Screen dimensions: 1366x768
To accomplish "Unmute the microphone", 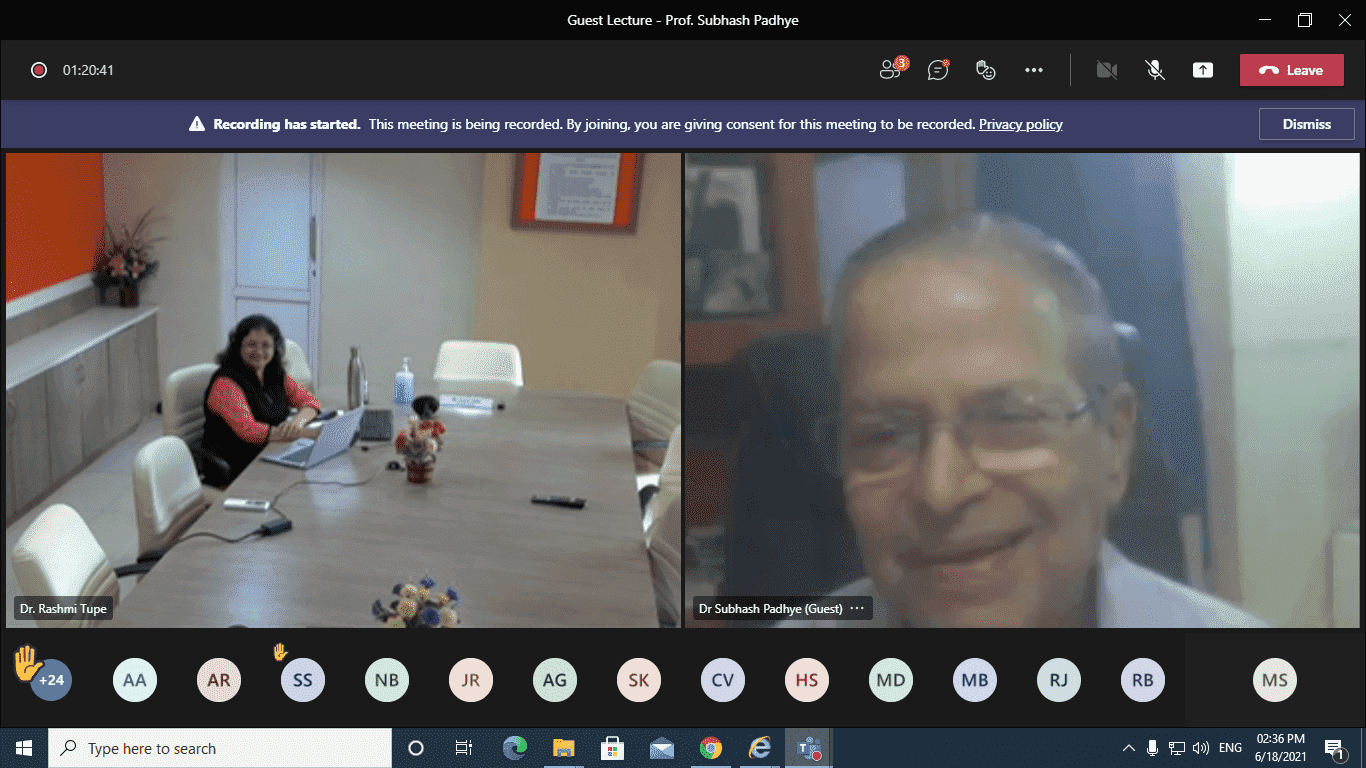I will (x=1154, y=70).
